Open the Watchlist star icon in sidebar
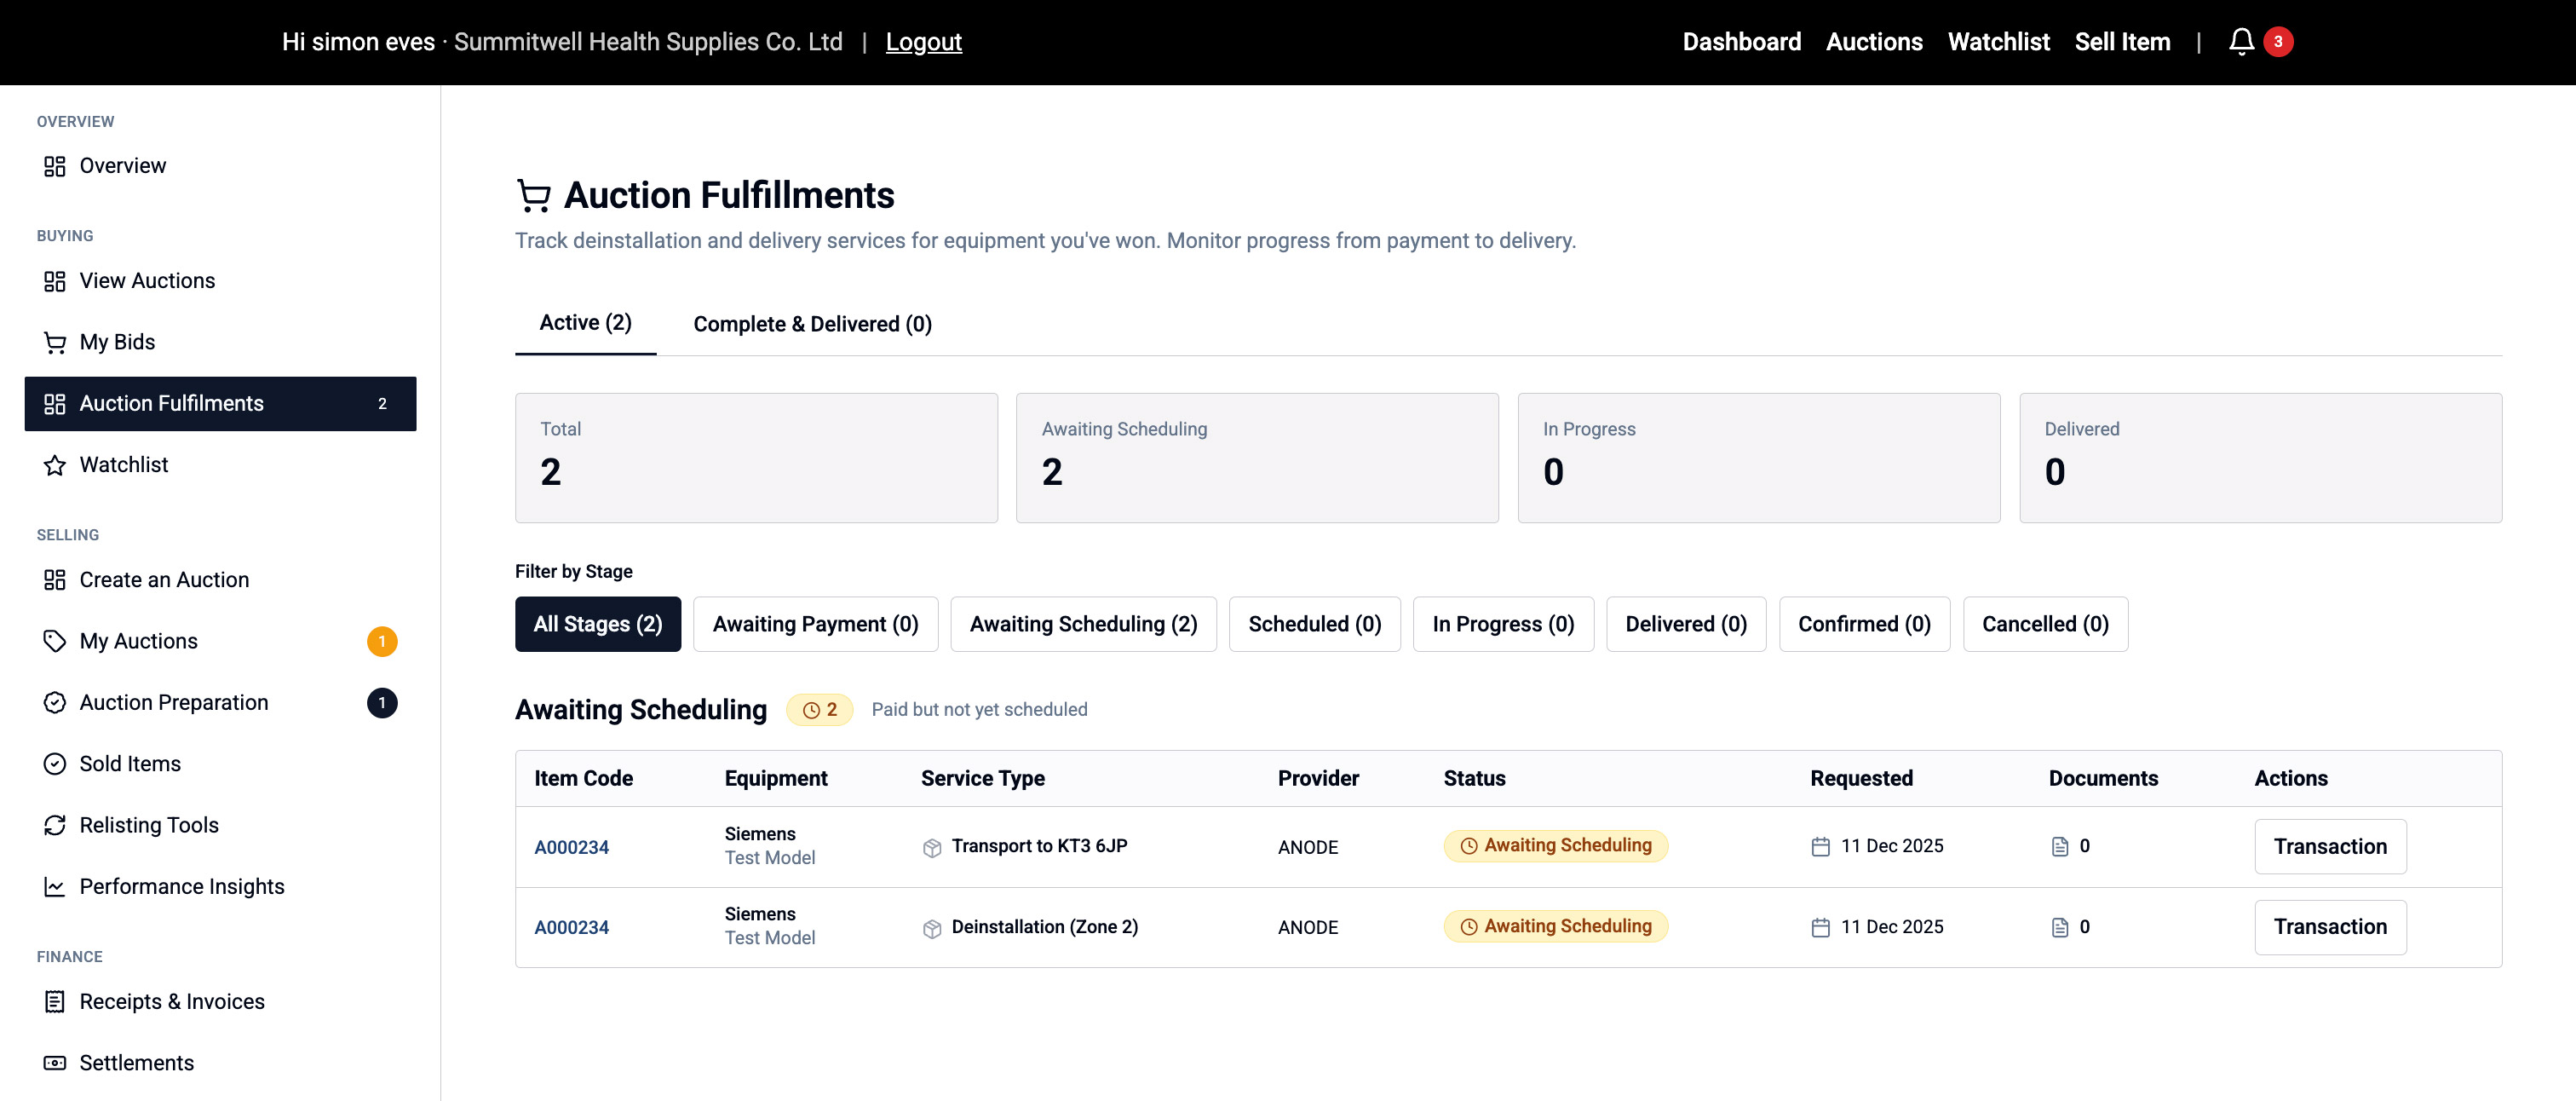The height and width of the screenshot is (1101, 2576). [54, 465]
